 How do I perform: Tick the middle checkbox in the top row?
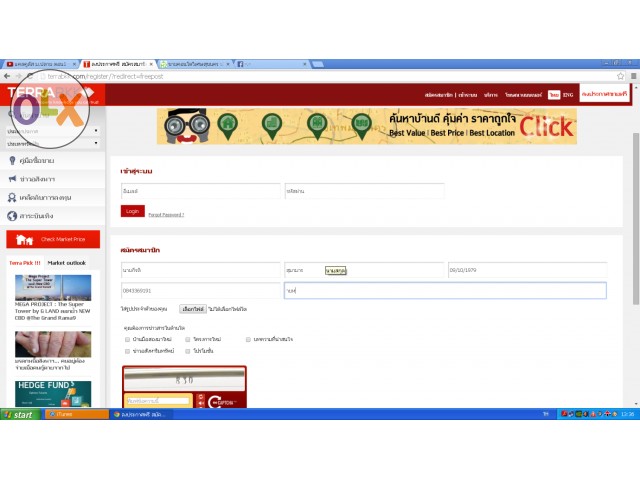tap(186, 340)
